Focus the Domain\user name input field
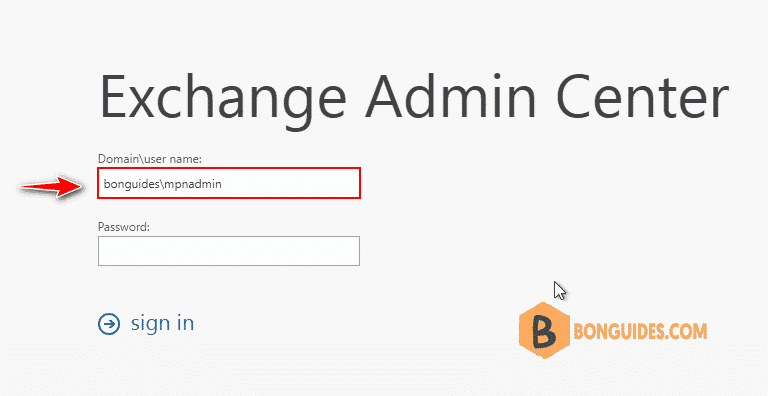768x396 pixels. point(229,183)
